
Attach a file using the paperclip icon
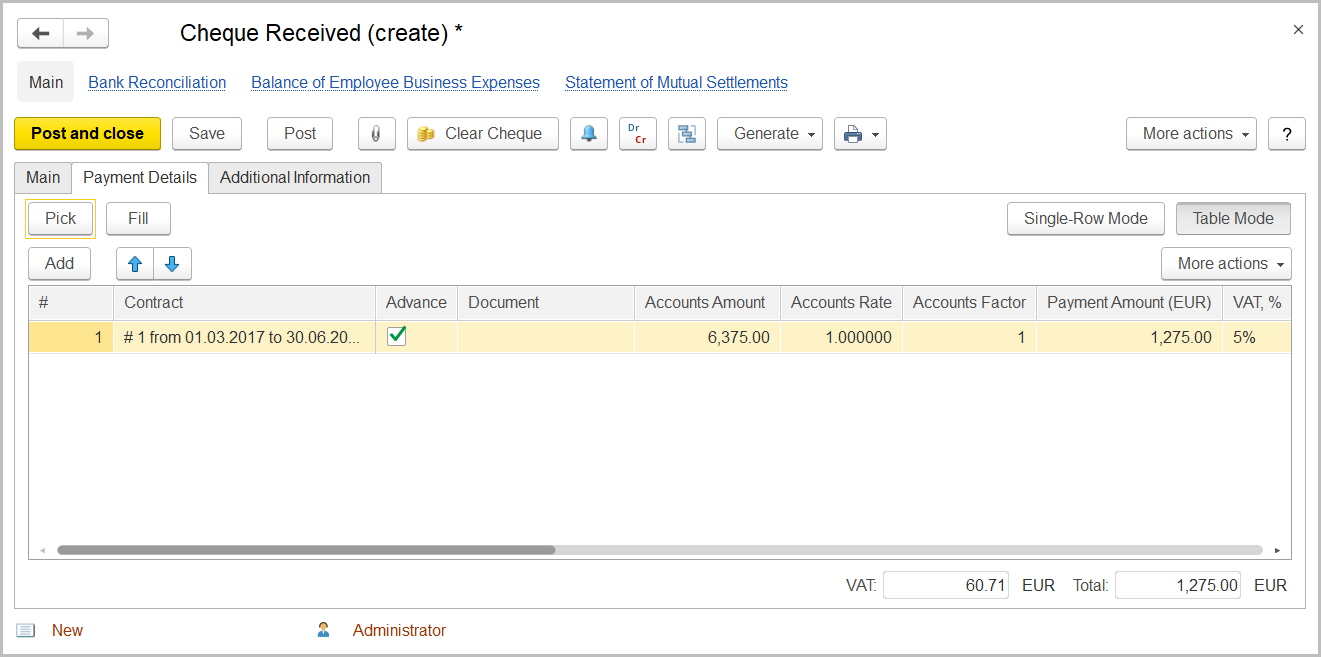tap(376, 133)
